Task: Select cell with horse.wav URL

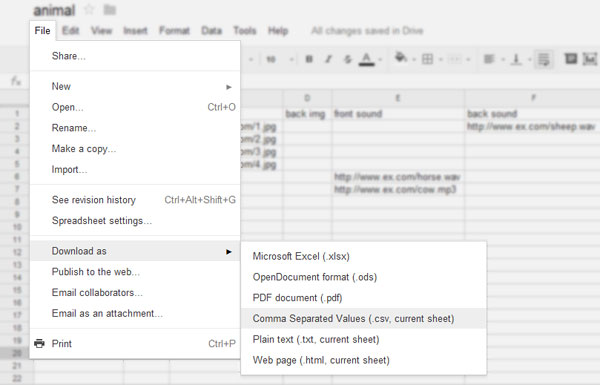Action: pyautogui.click(x=398, y=177)
